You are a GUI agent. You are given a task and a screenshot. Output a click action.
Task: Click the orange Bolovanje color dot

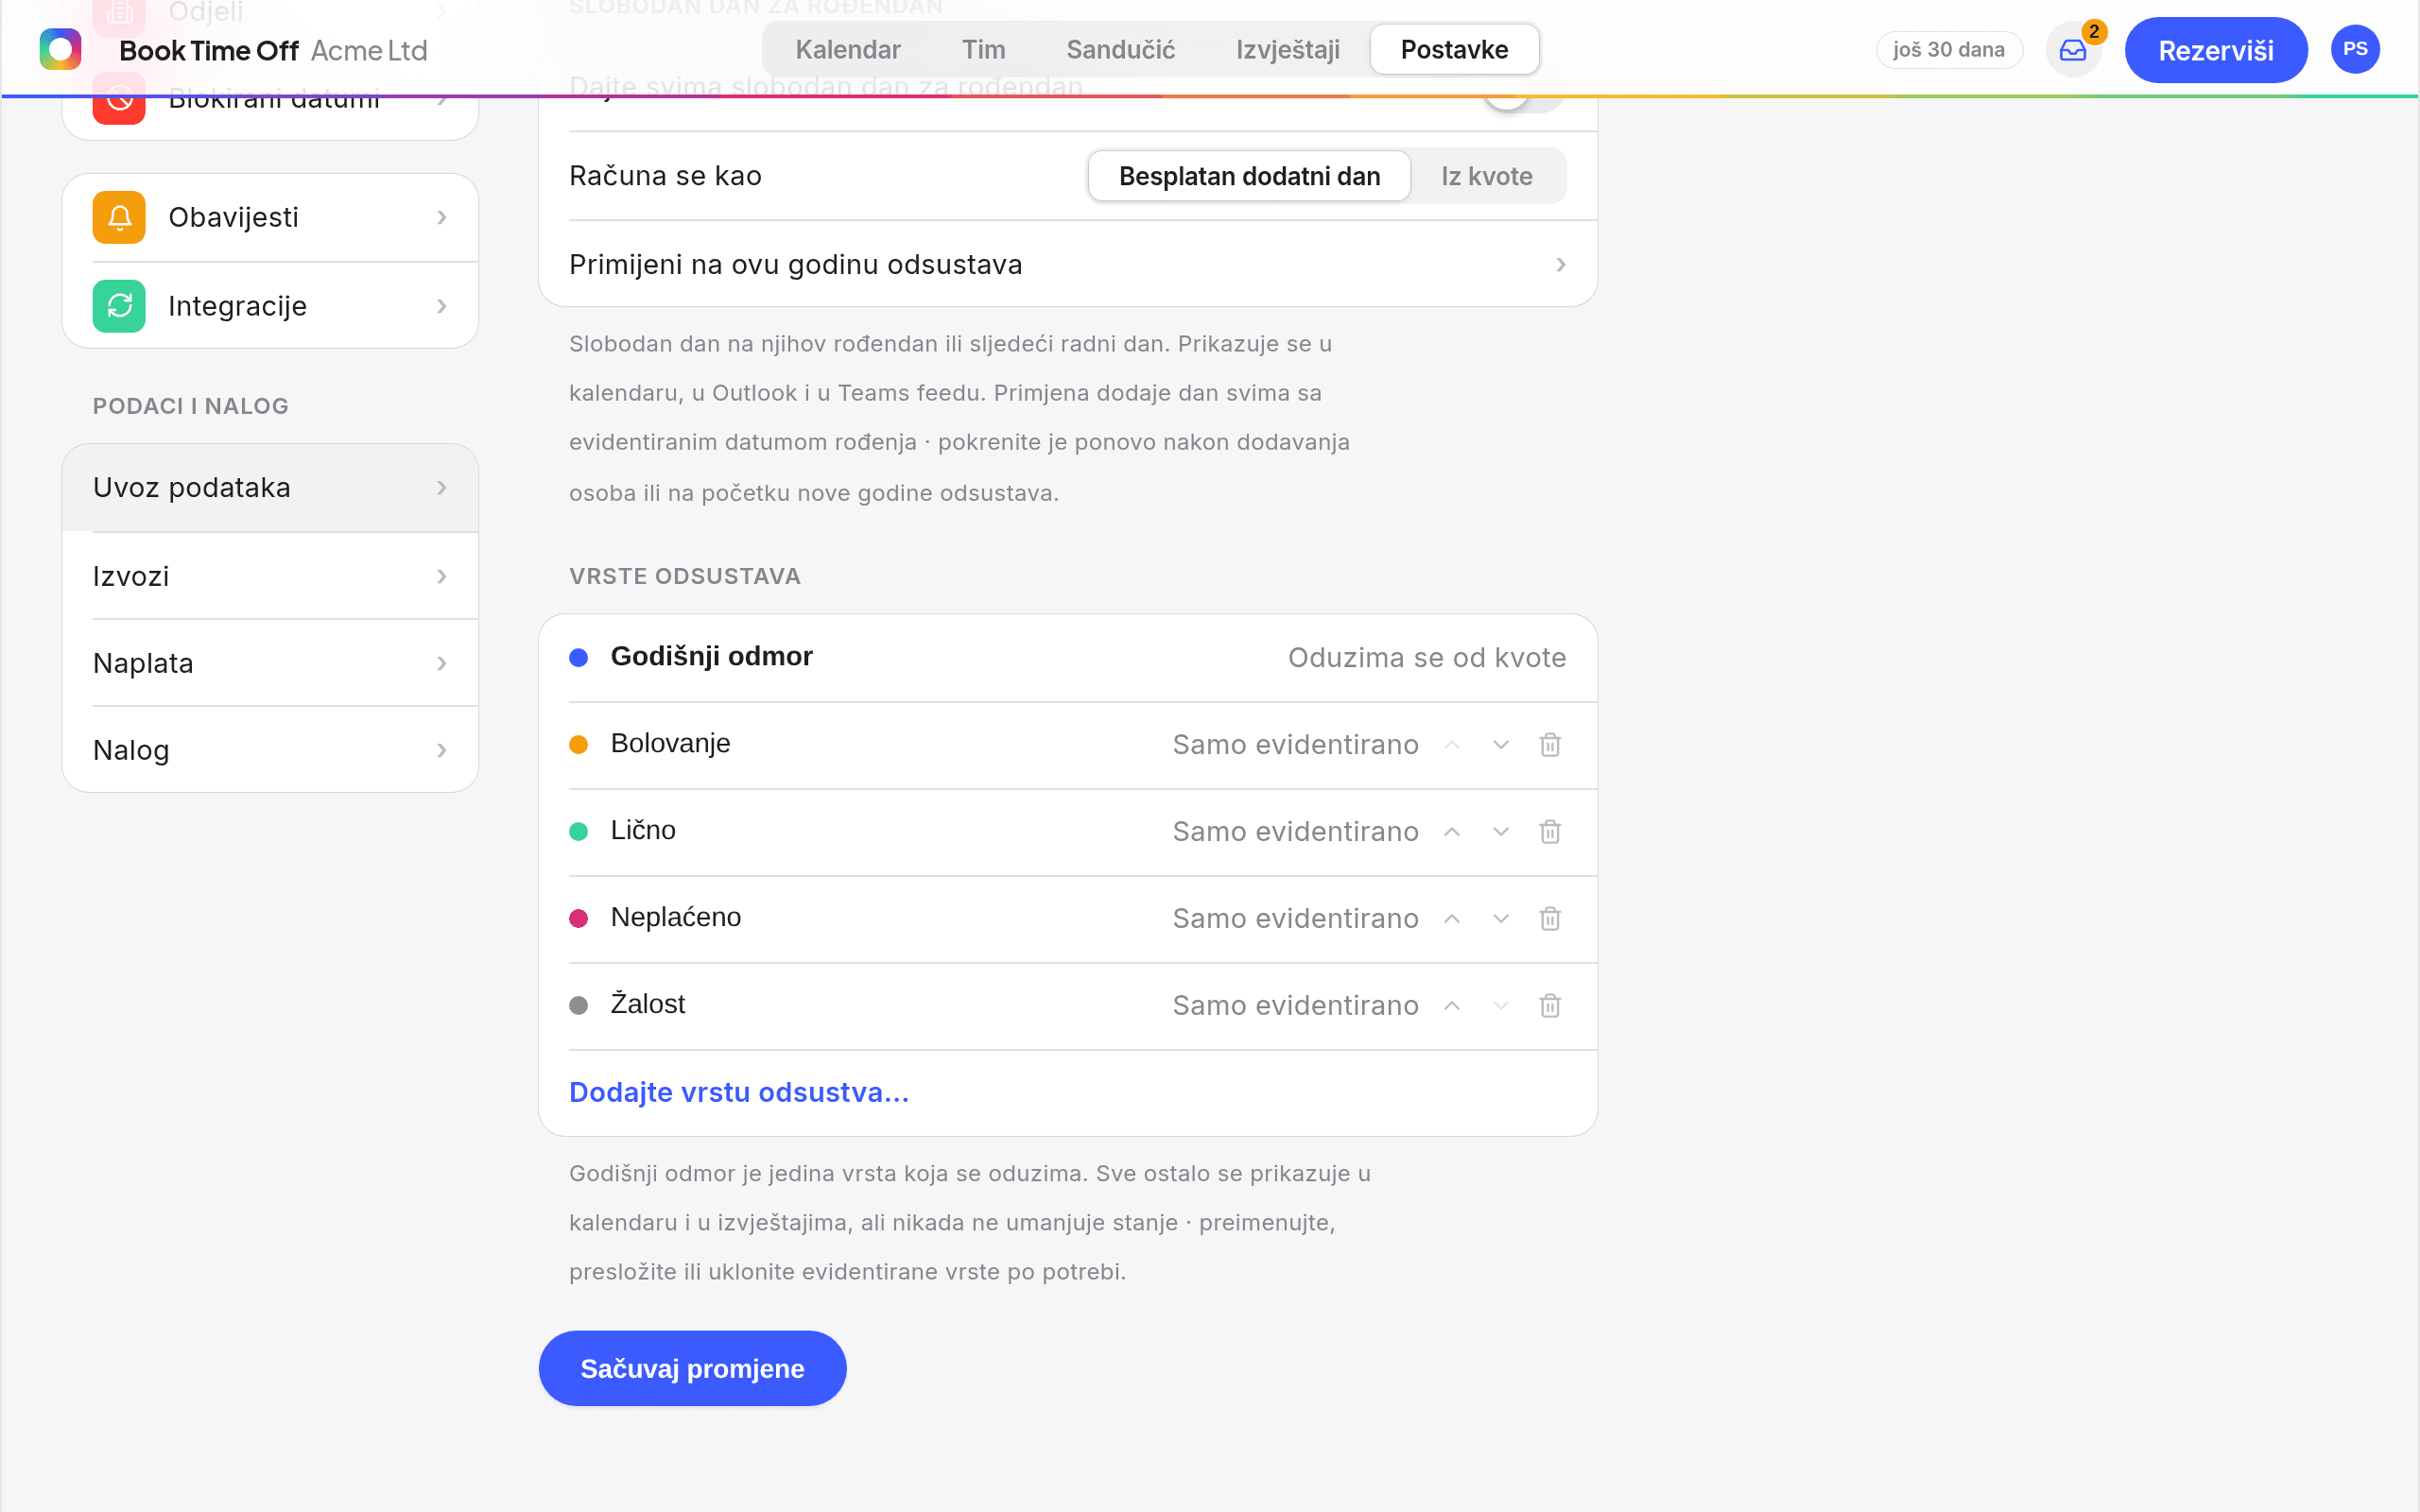pyautogui.click(x=578, y=745)
